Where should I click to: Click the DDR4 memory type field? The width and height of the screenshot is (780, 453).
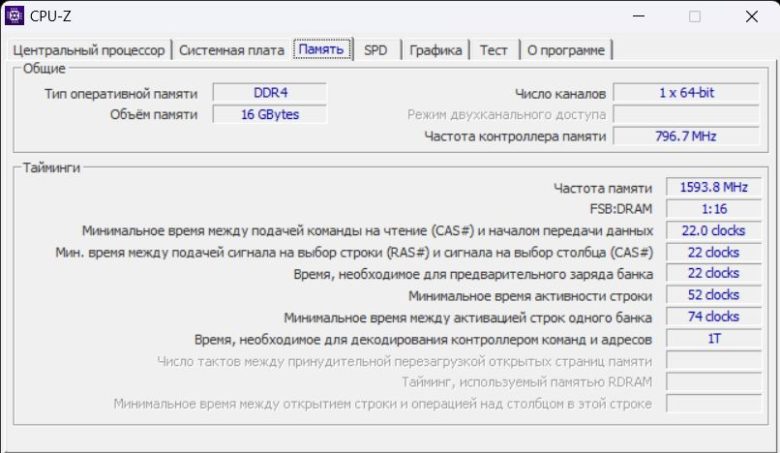(x=270, y=92)
